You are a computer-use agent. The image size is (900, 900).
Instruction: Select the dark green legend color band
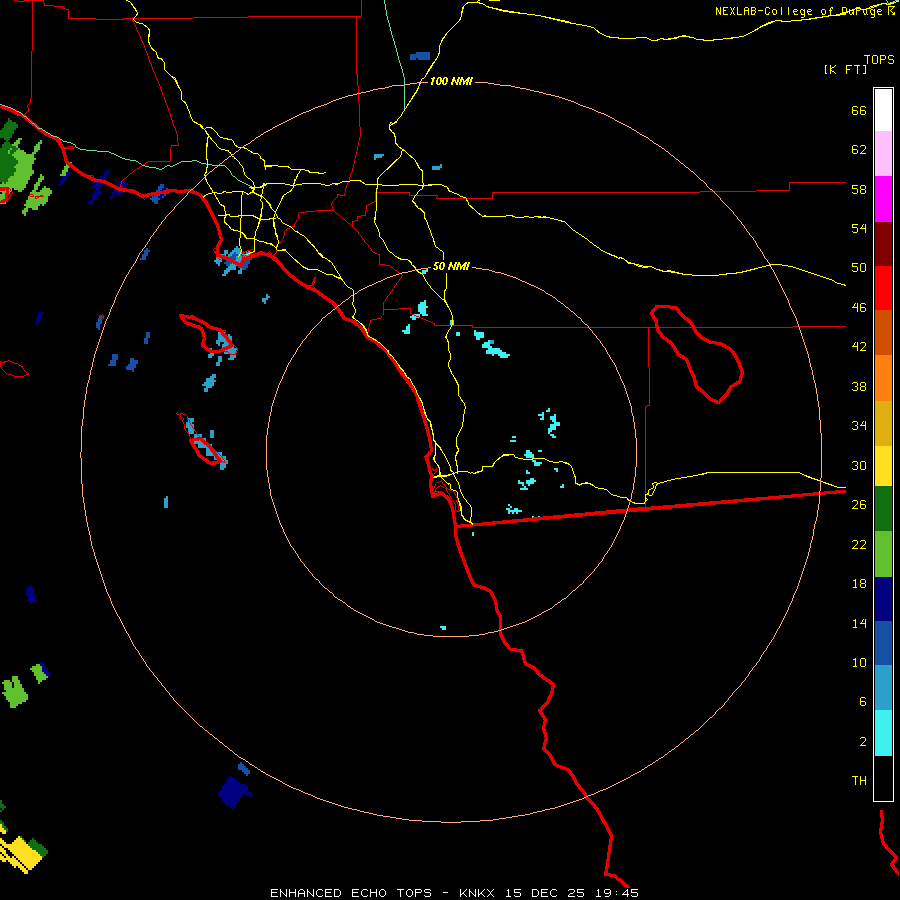coord(883,509)
